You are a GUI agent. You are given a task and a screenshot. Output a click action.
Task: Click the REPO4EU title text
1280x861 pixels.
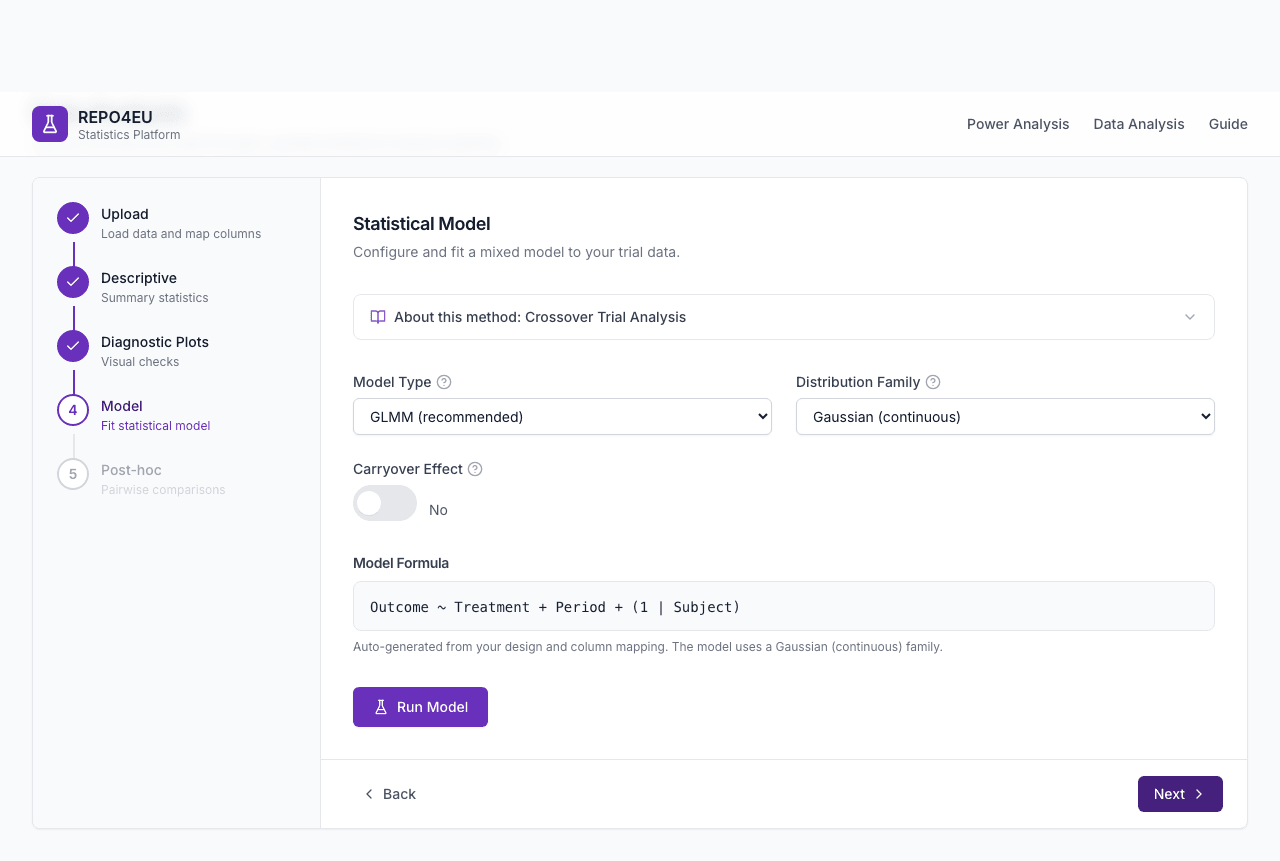115,117
